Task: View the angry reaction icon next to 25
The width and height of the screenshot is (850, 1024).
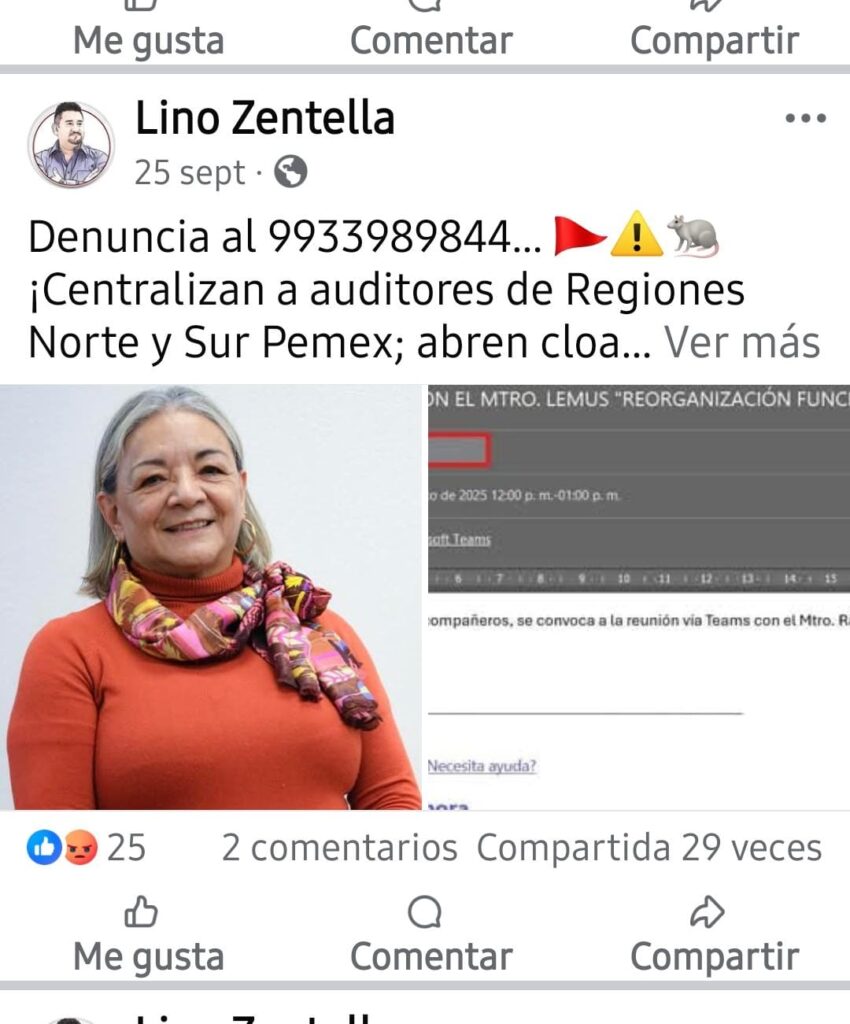Action: [x=80, y=848]
